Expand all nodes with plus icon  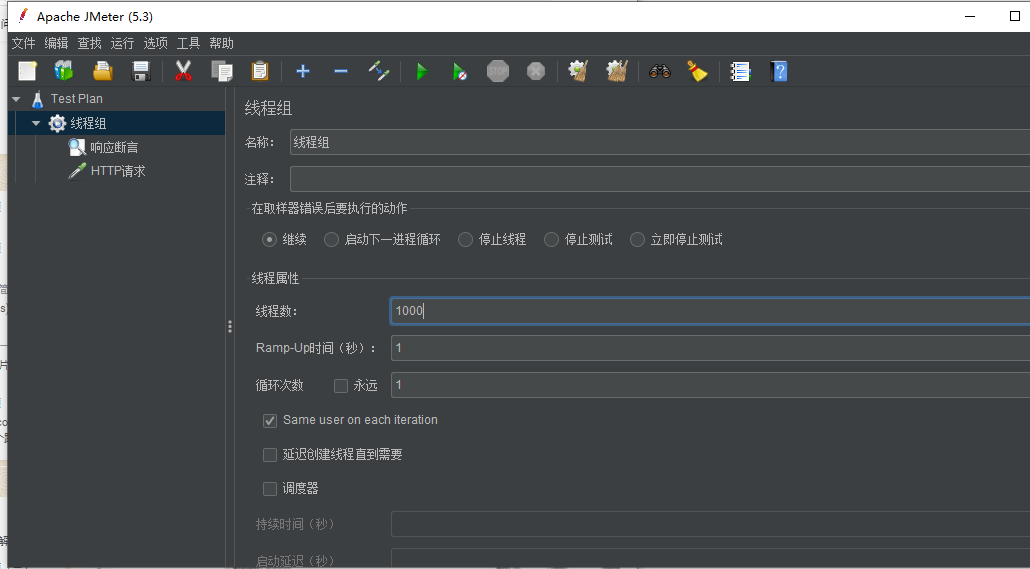[303, 71]
